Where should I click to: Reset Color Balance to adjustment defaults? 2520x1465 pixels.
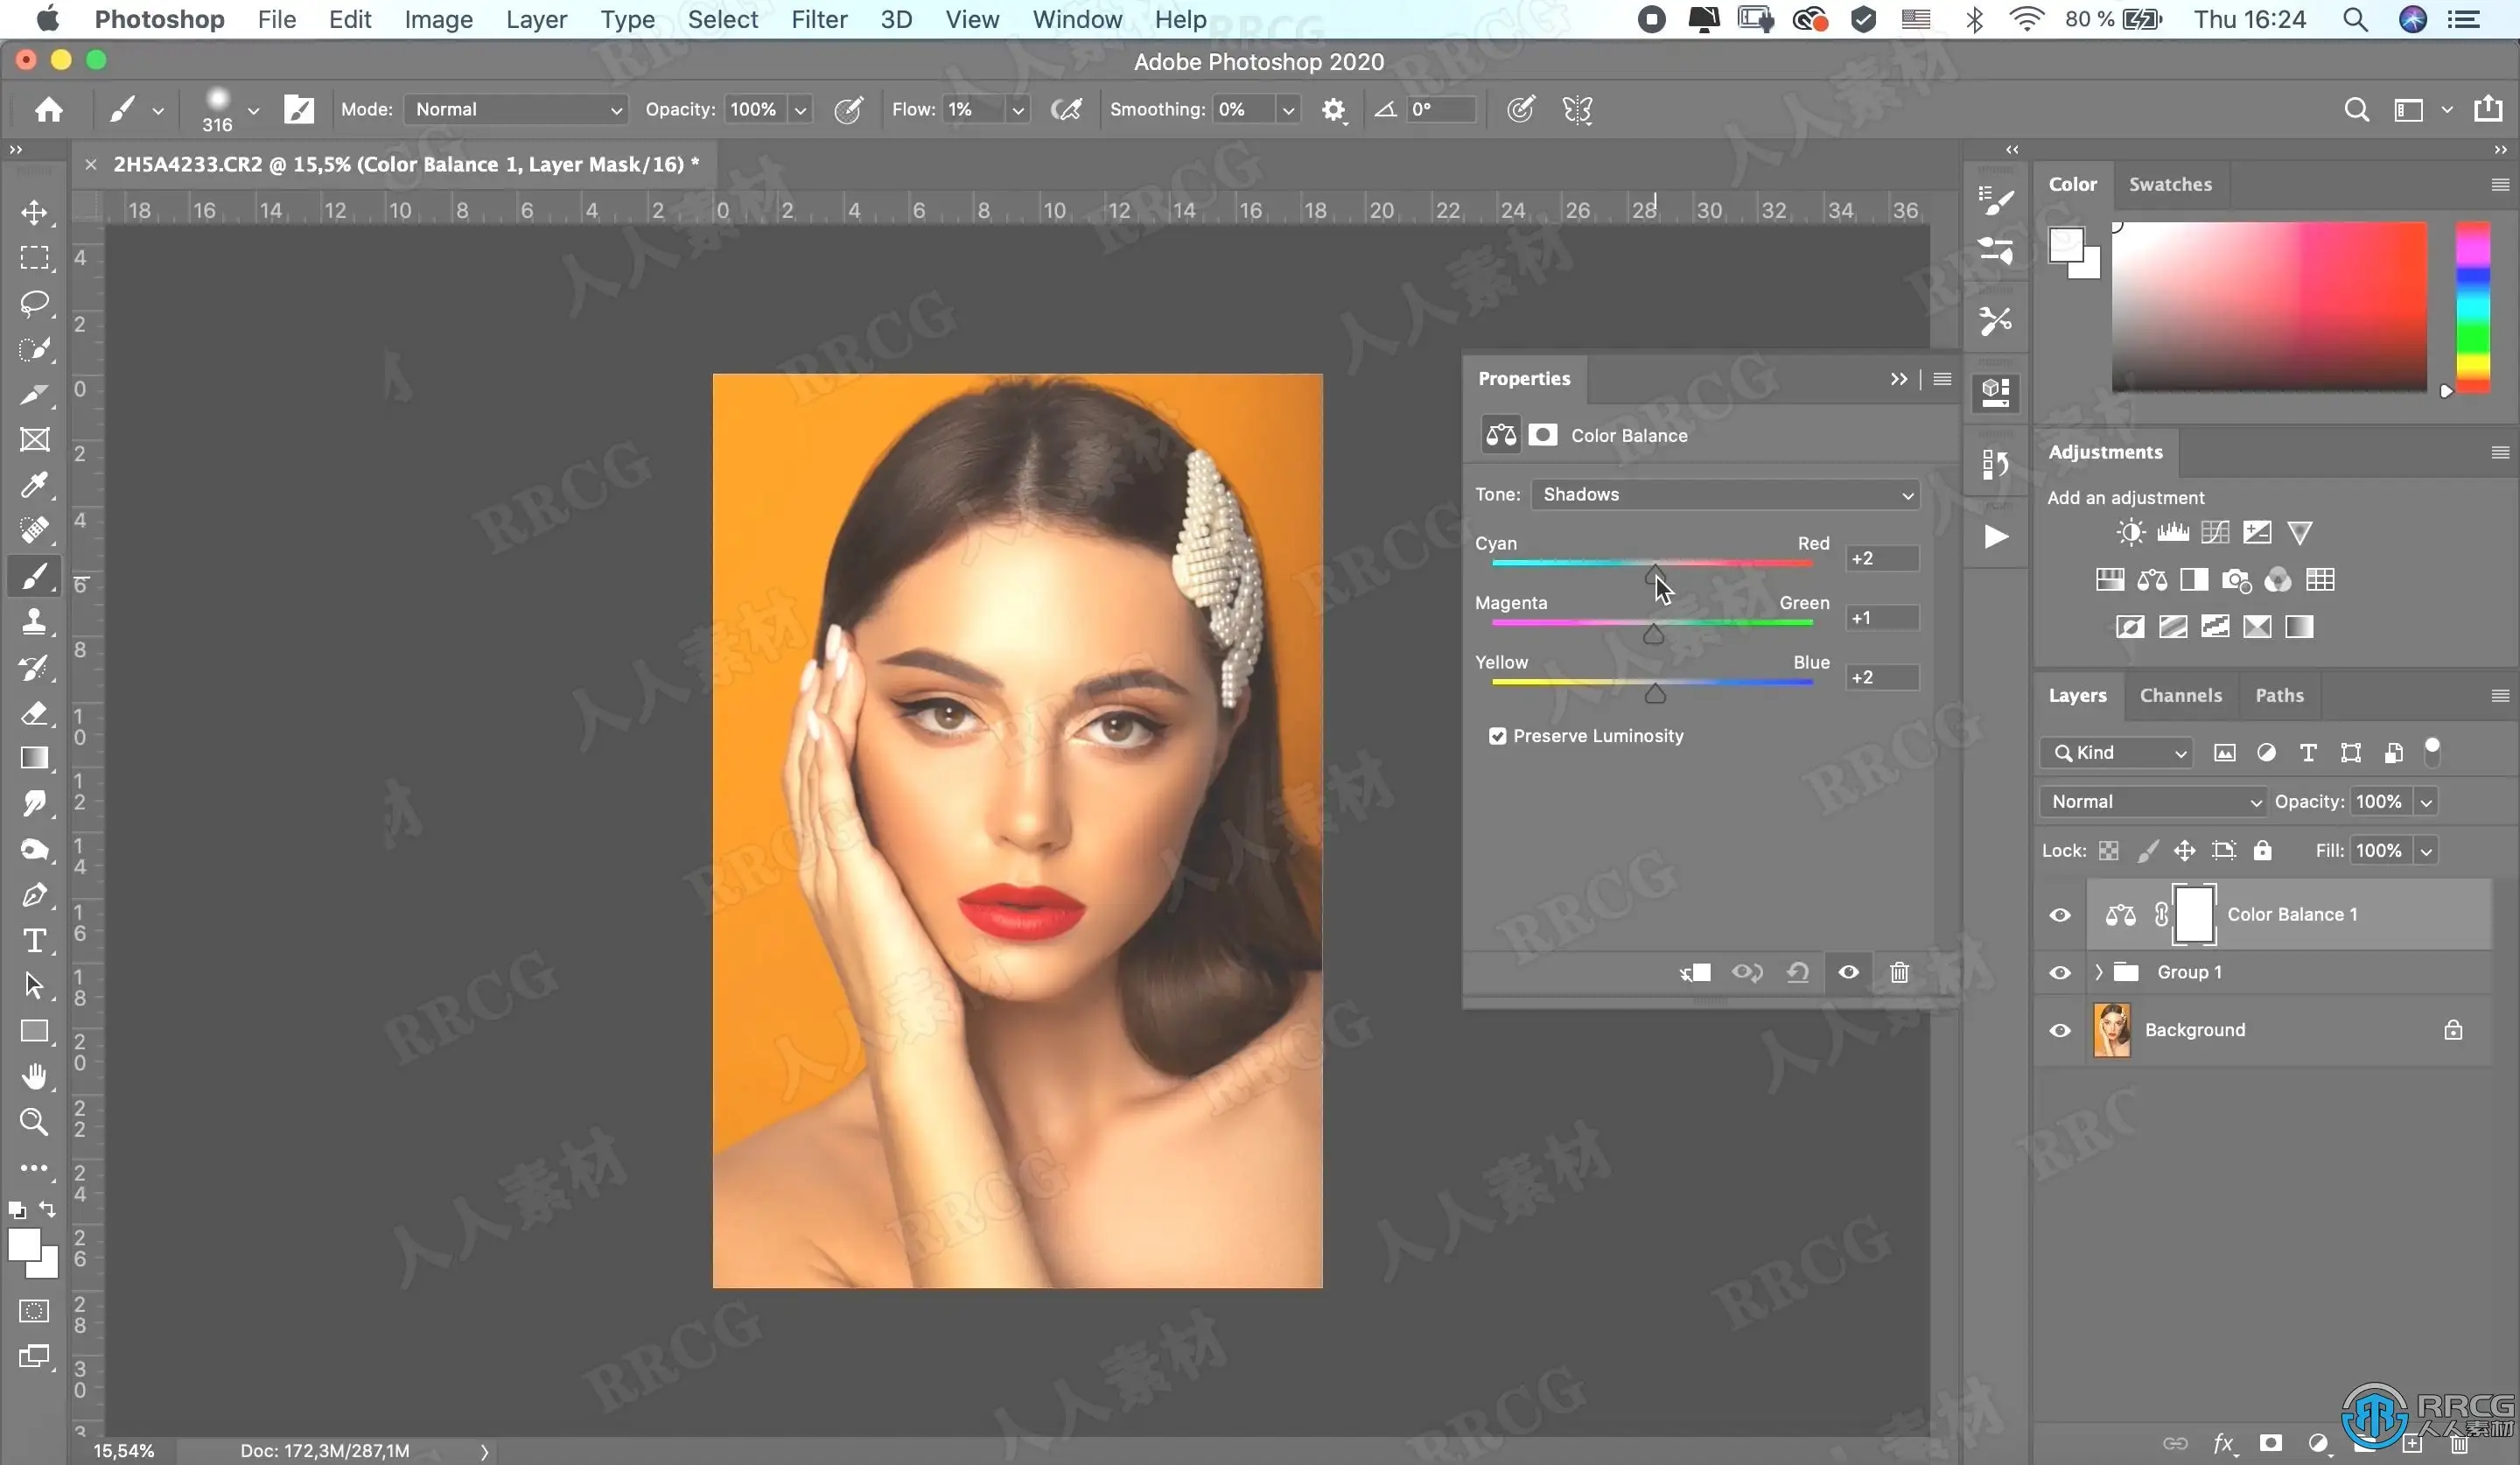(x=1797, y=972)
